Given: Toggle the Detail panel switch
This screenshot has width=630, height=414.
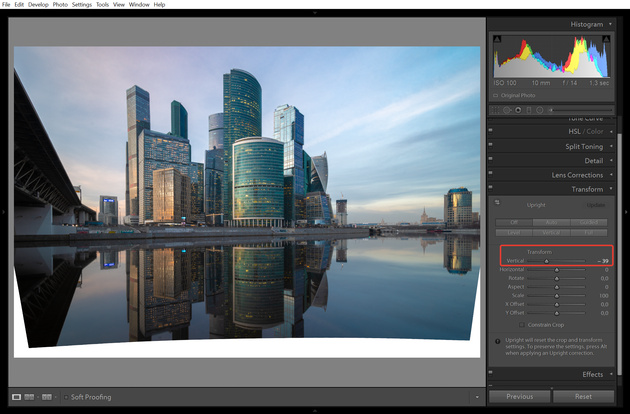Looking at the screenshot, I should 491,159.
